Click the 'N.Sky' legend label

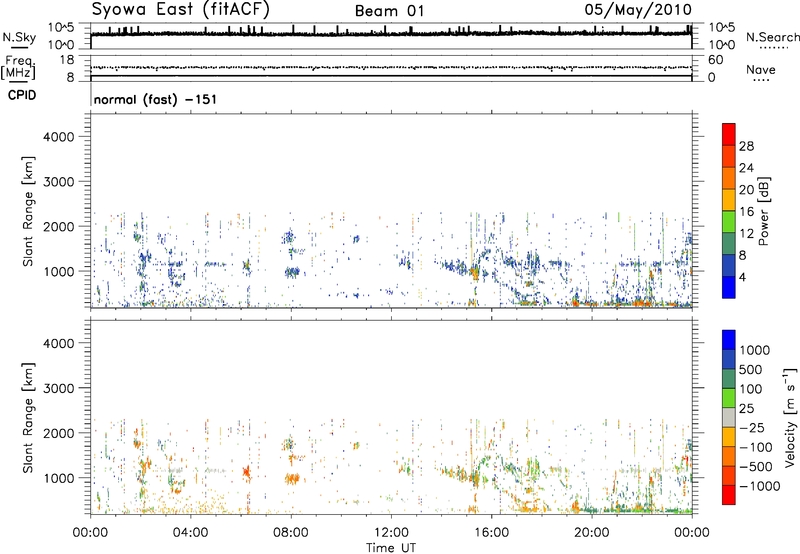pyautogui.click(x=19, y=37)
